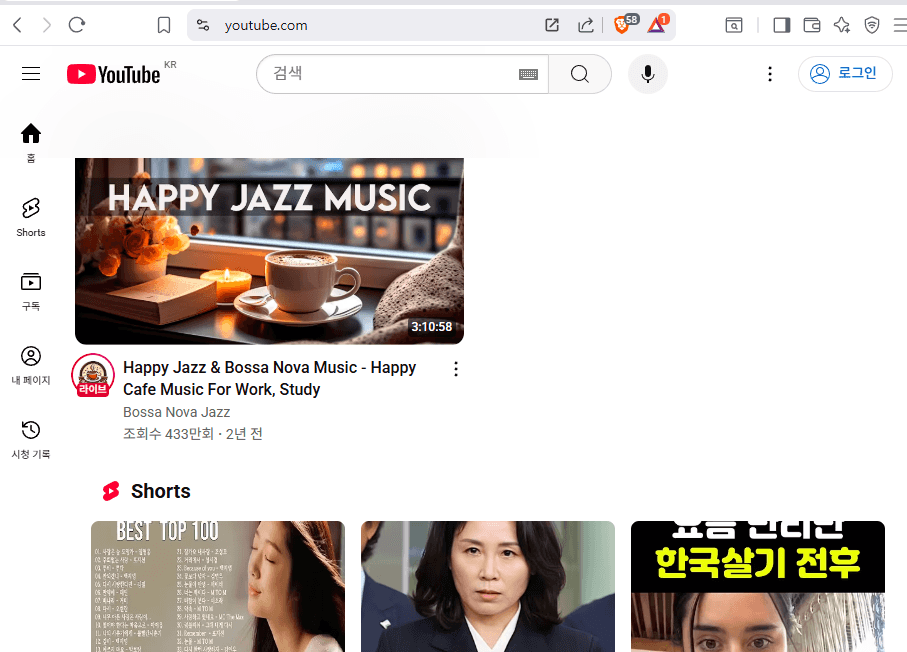Open the tab search icon in toolbar
Viewport: 907px width, 652px height.
click(734, 25)
